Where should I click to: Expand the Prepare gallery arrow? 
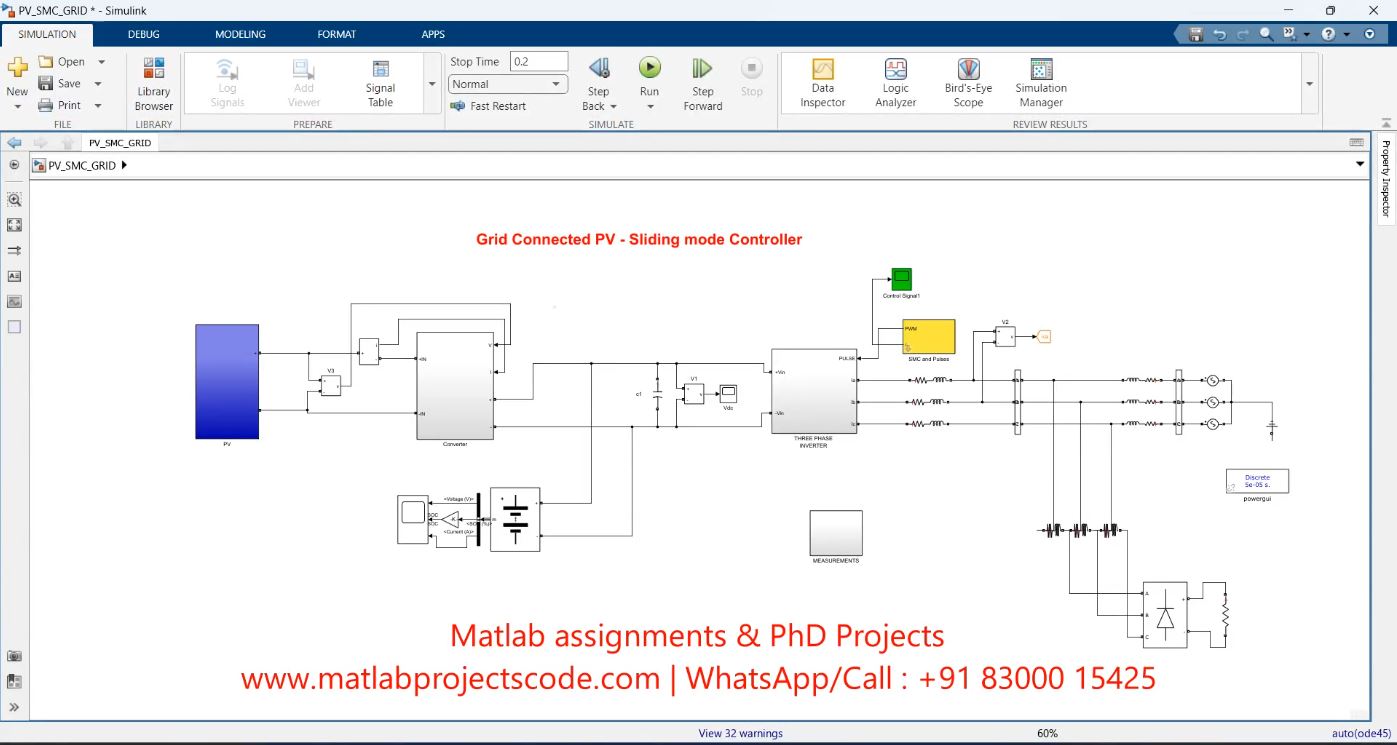click(432, 84)
